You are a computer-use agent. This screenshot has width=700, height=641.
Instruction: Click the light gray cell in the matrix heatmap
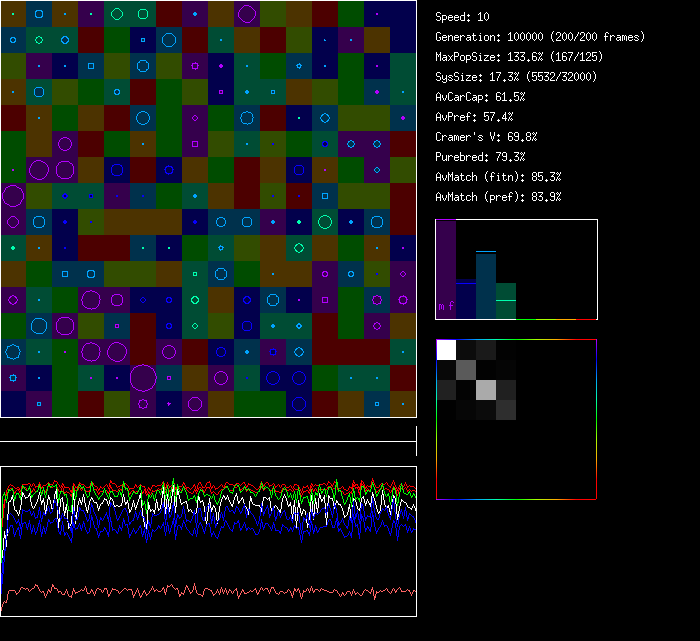(x=486, y=389)
